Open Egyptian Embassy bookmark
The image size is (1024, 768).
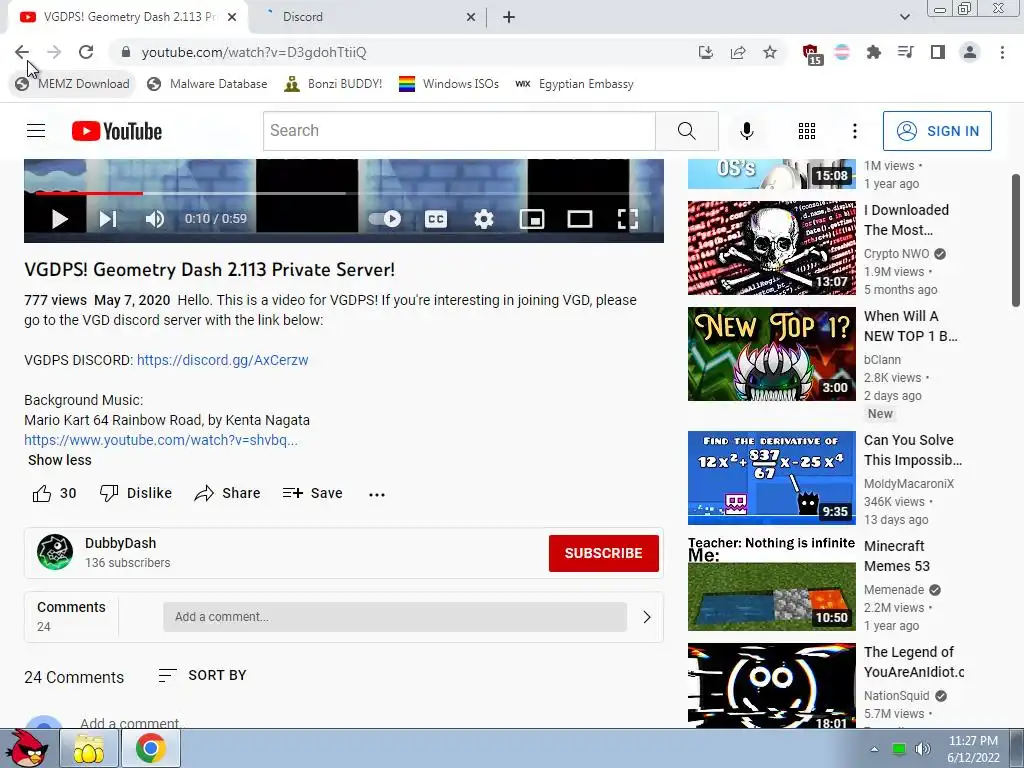(574, 84)
